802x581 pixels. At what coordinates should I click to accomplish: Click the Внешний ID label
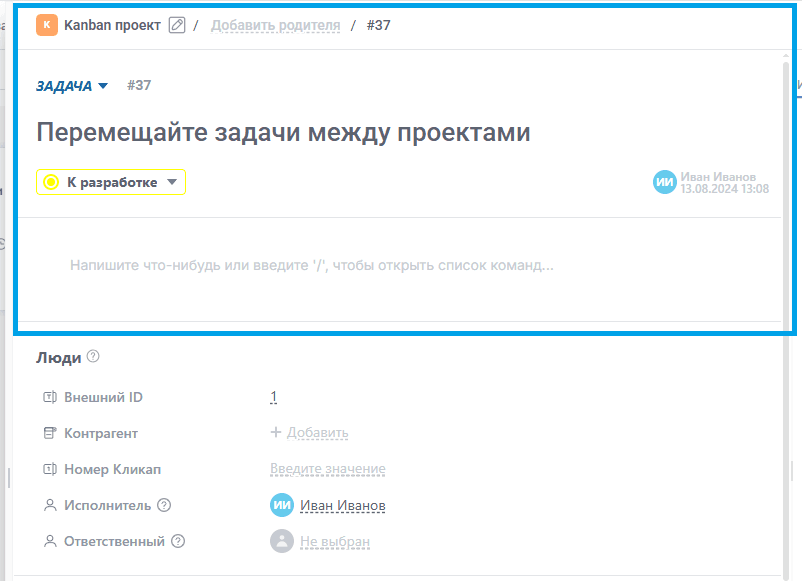(103, 397)
